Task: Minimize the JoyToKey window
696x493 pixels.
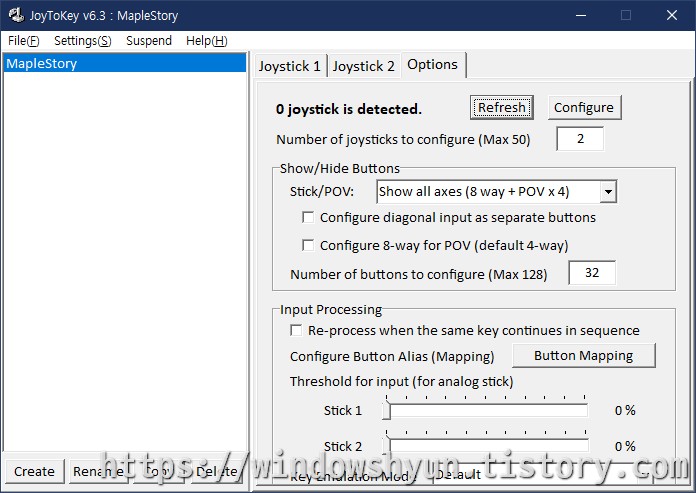Action: coord(581,16)
